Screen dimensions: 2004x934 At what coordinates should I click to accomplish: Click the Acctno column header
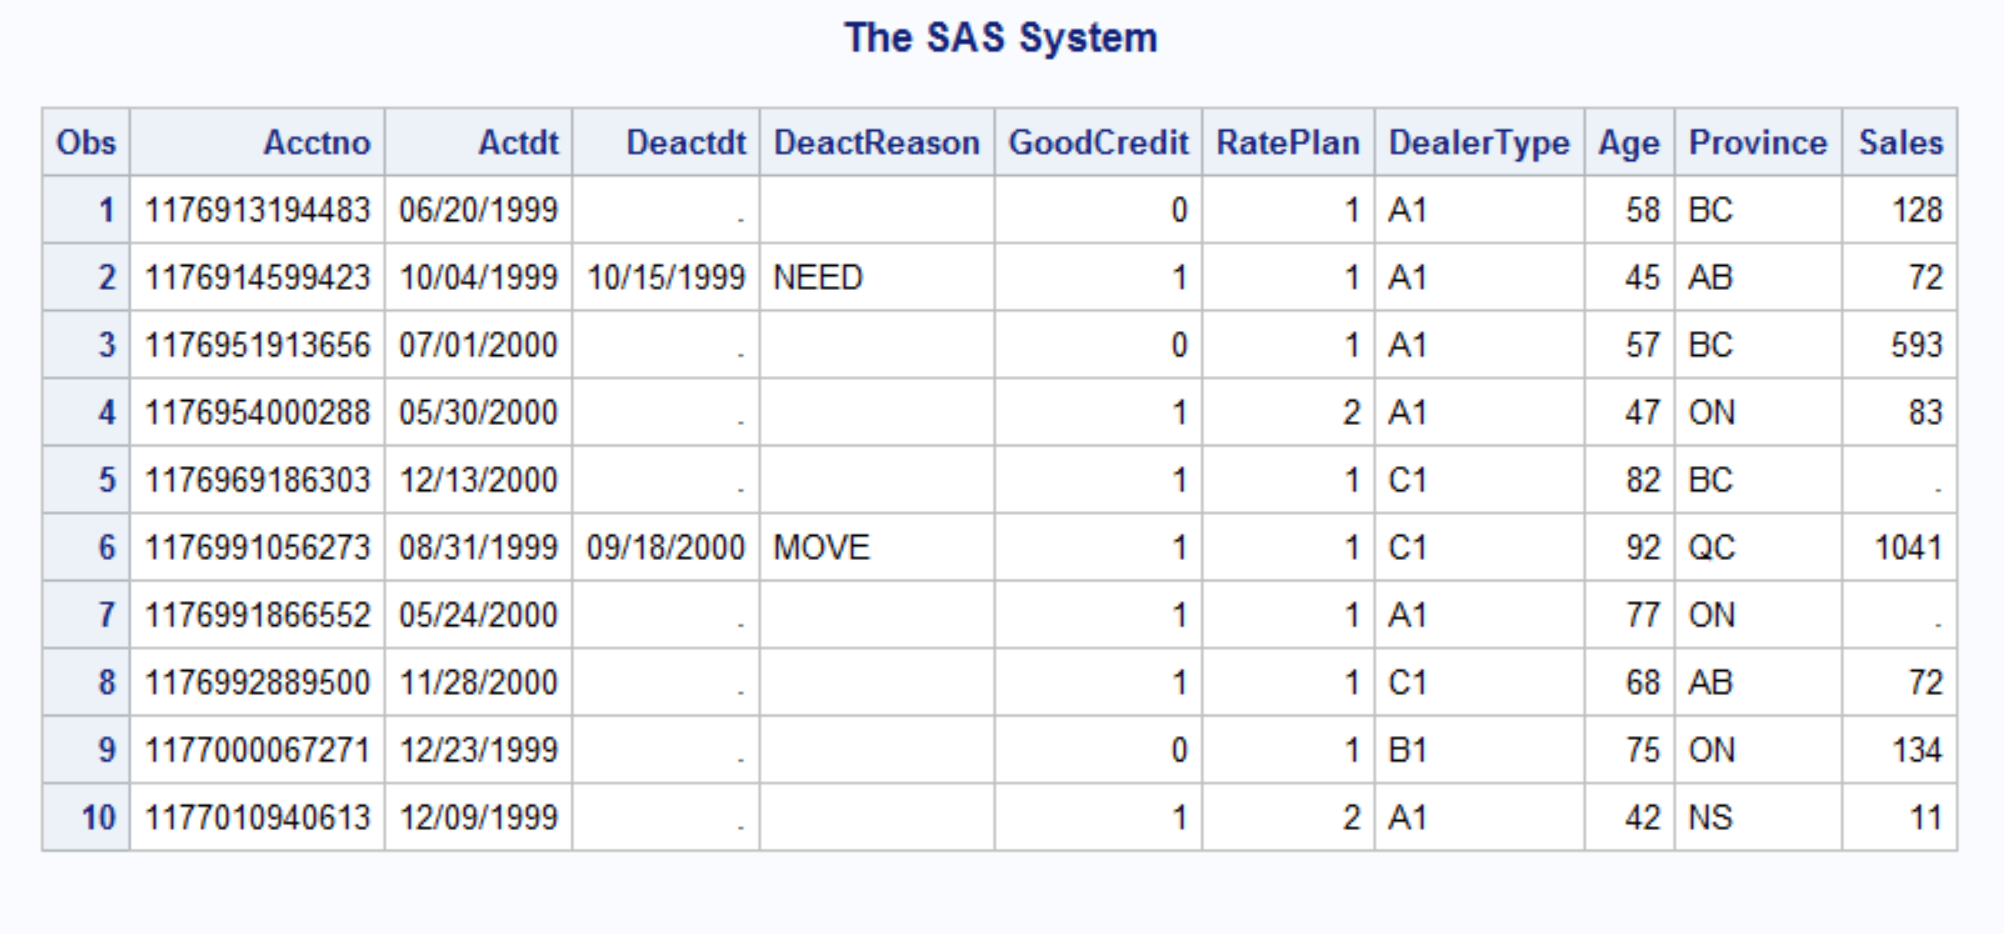316,143
